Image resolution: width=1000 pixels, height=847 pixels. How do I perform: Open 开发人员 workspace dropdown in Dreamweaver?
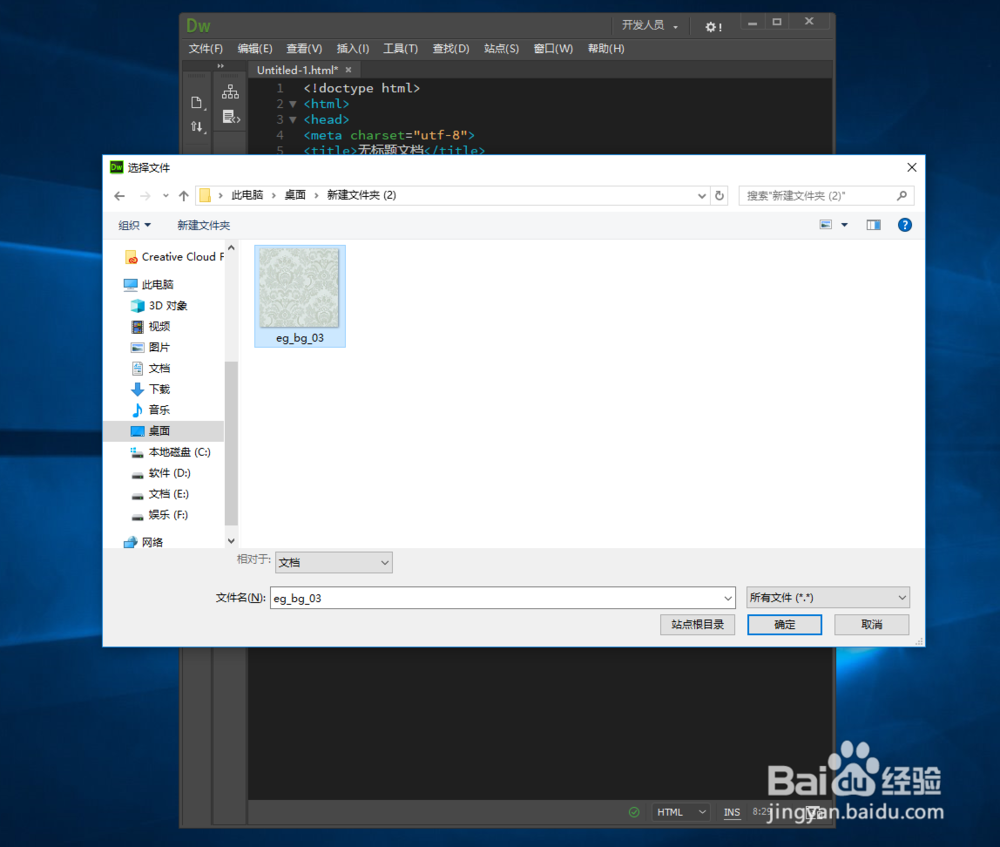650,26
